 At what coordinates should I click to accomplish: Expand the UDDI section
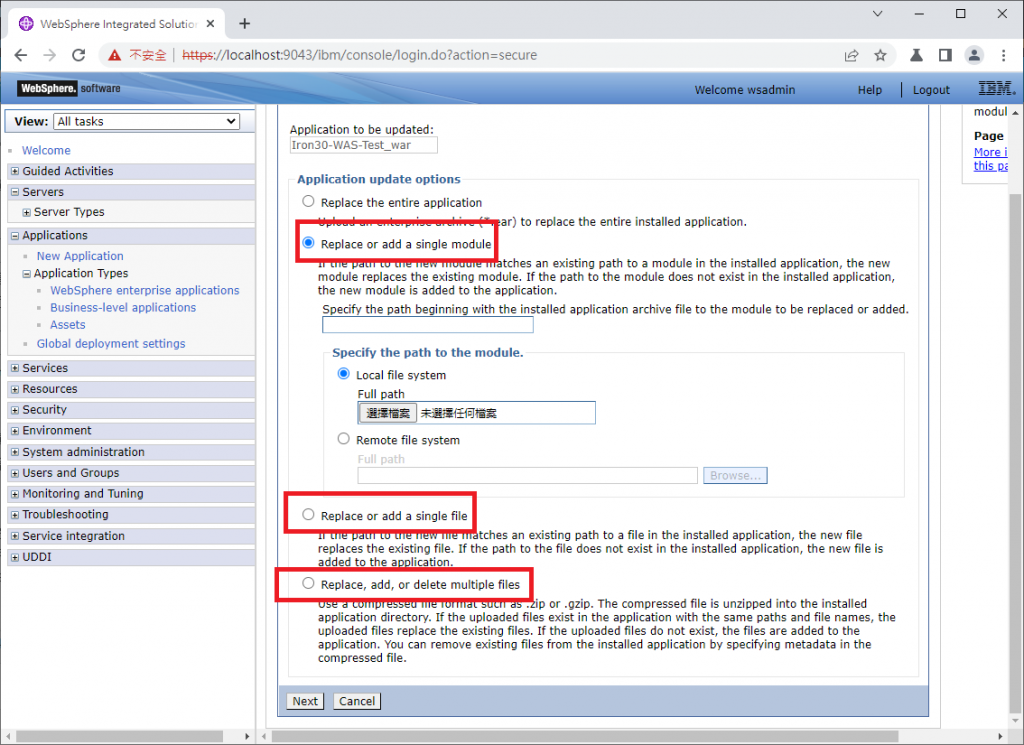coord(15,558)
